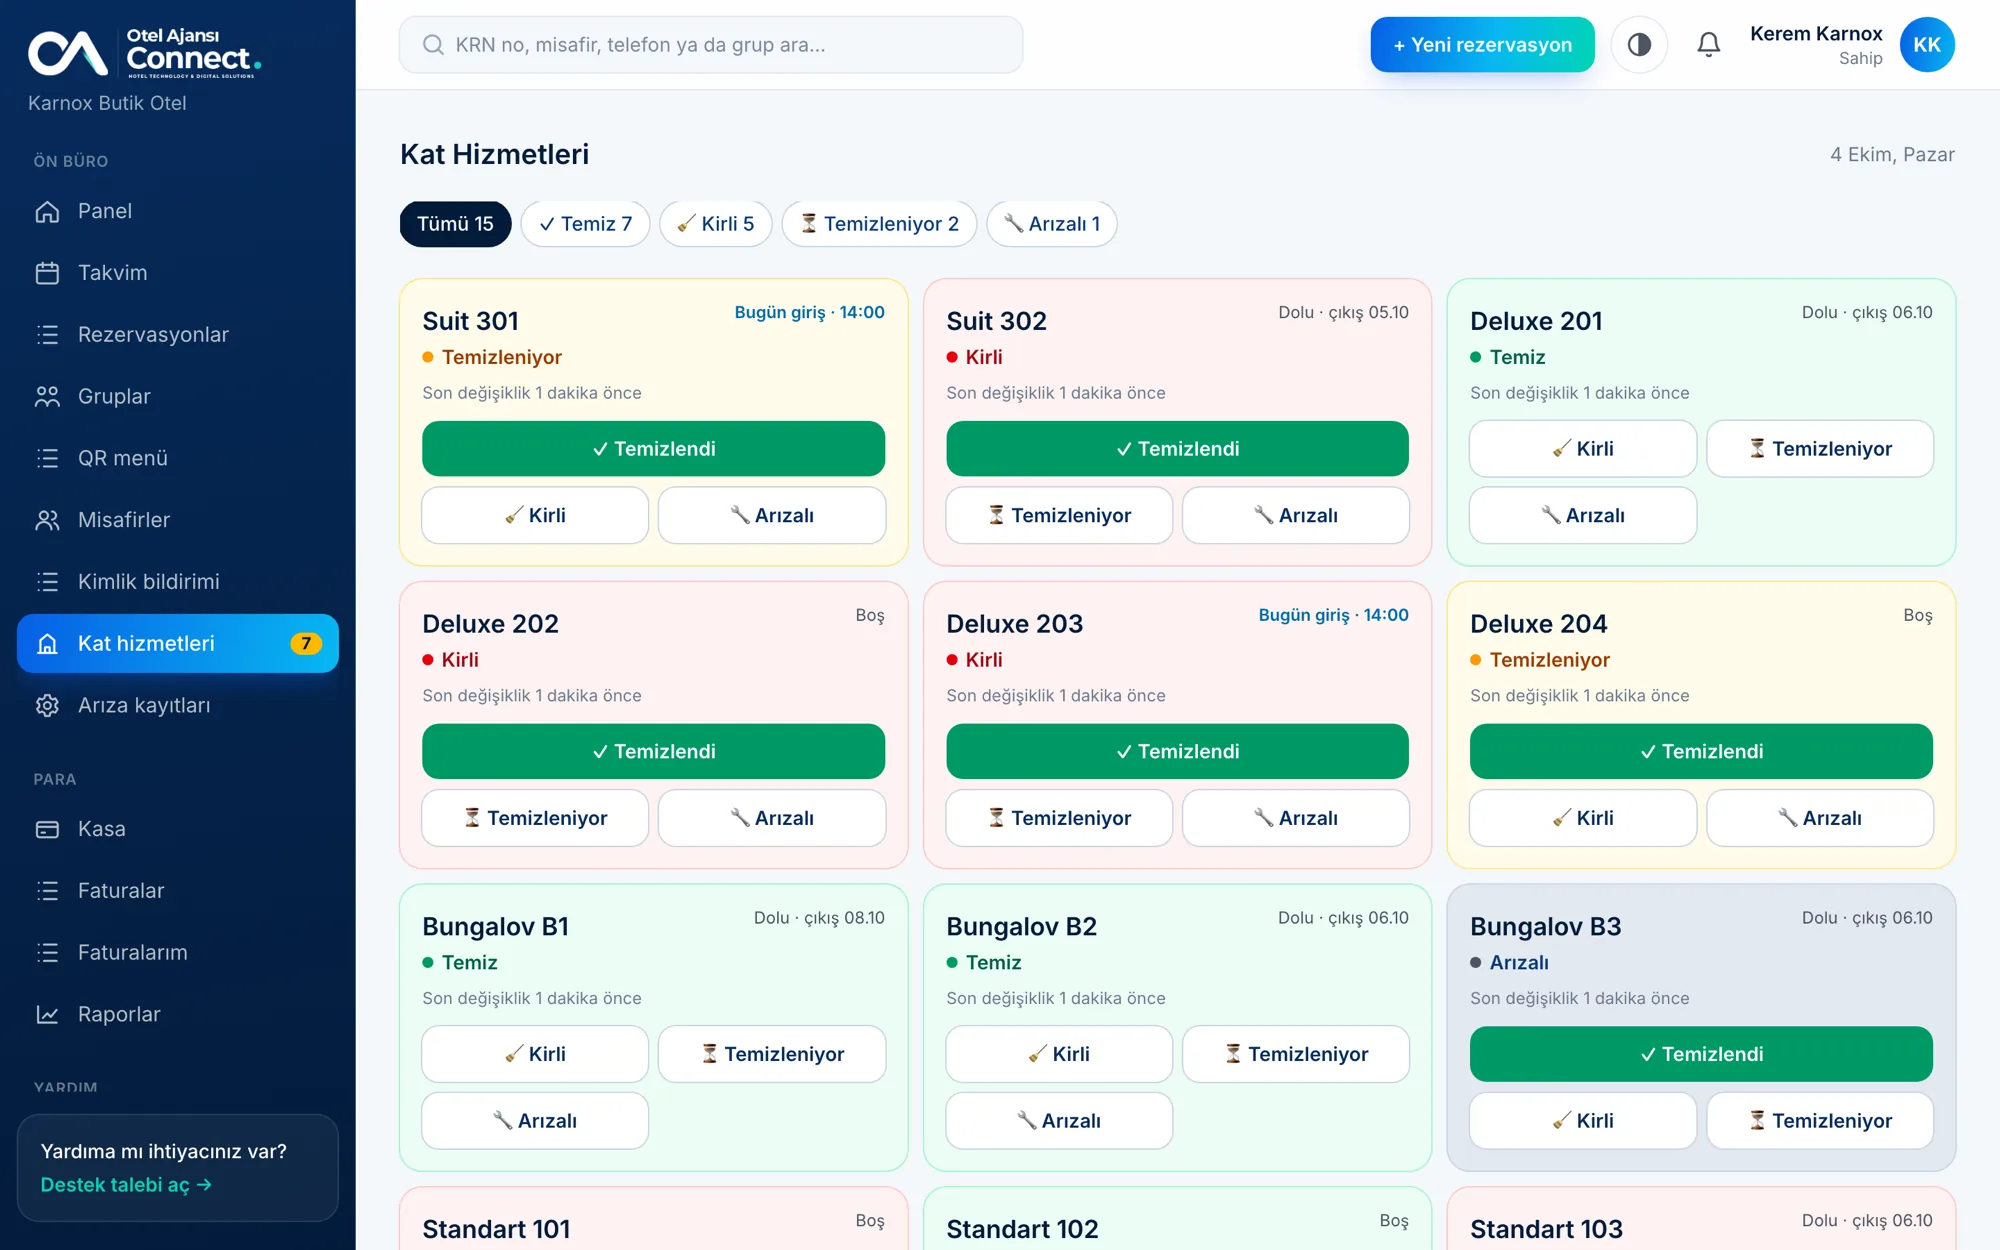Open Raporlar sidebar item

pos(178,1014)
